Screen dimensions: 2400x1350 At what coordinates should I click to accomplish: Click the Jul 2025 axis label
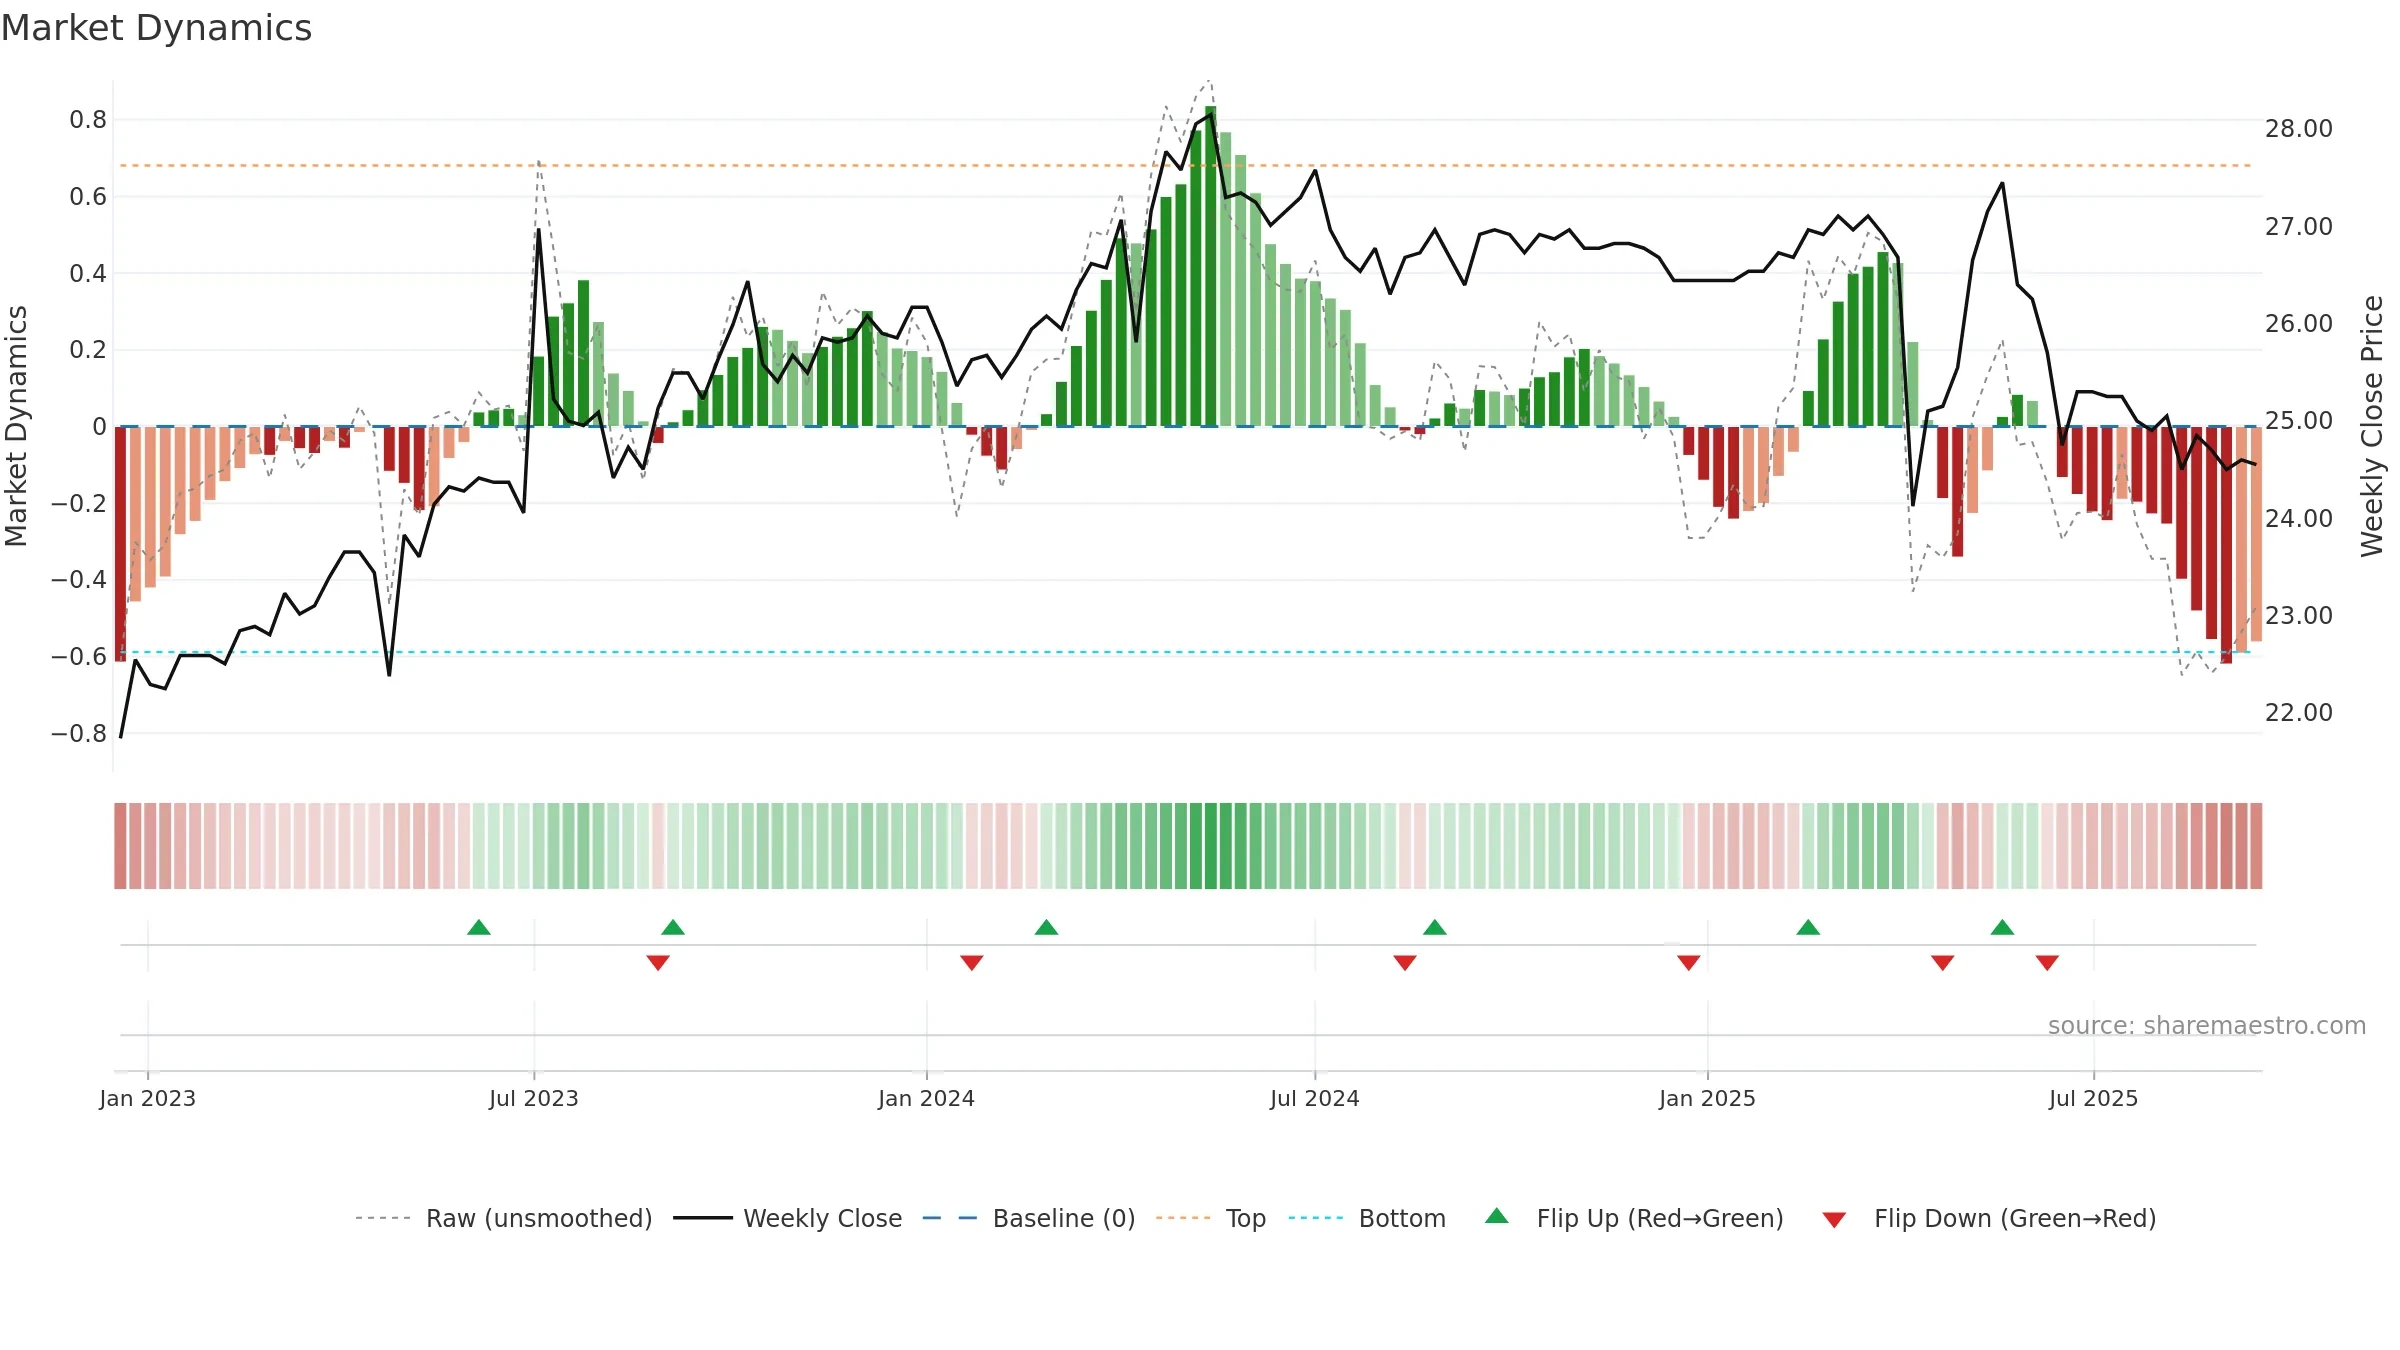coord(2094,1098)
